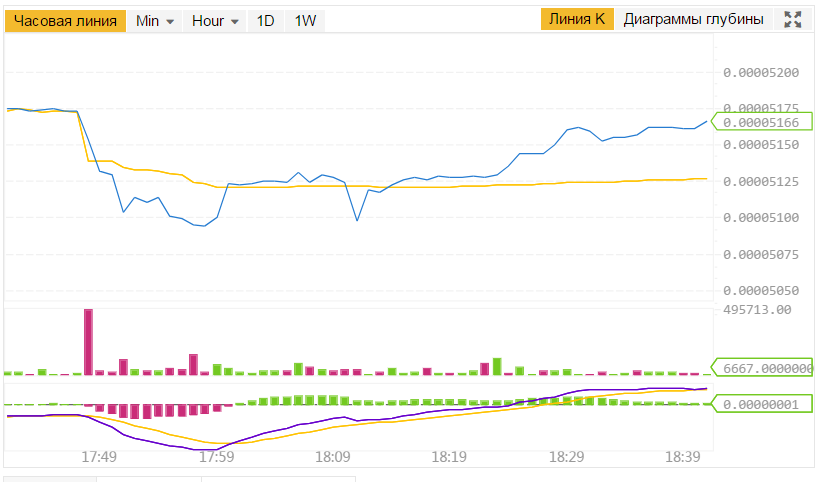Click the 18:09 time axis label
819x482 pixels.
pyautogui.click(x=333, y=456)
